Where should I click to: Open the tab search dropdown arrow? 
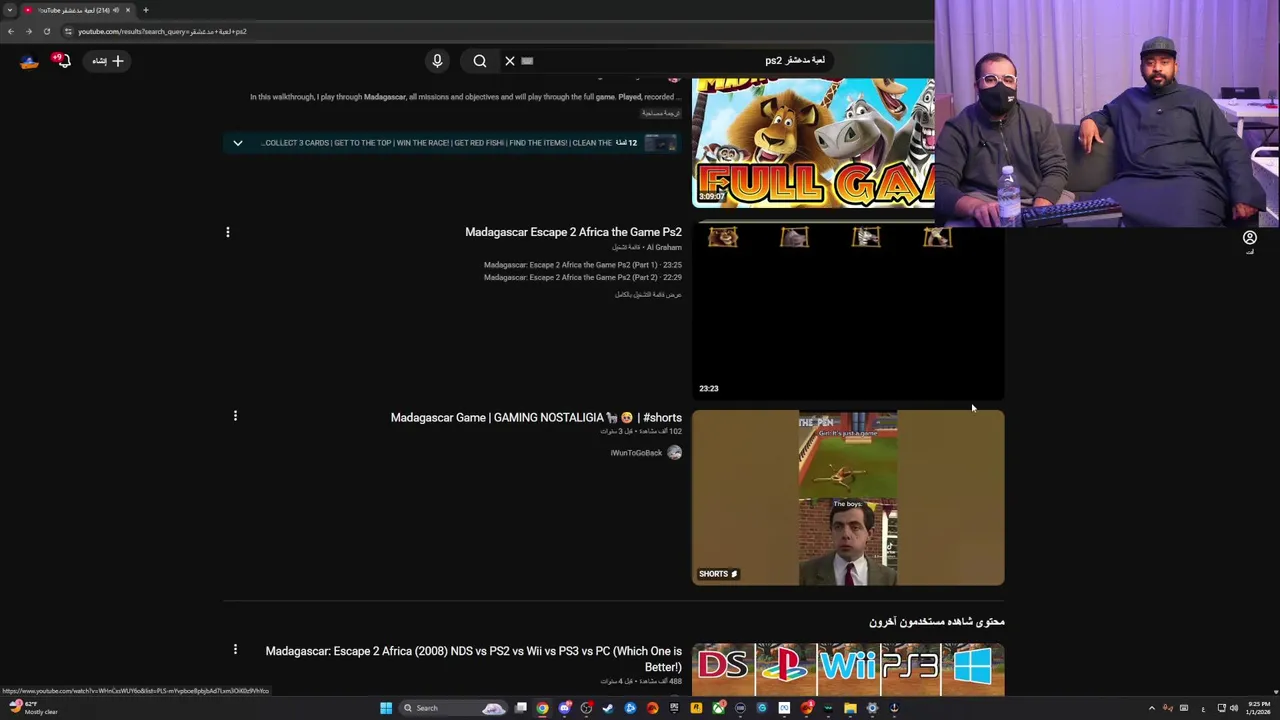(10, 10)
